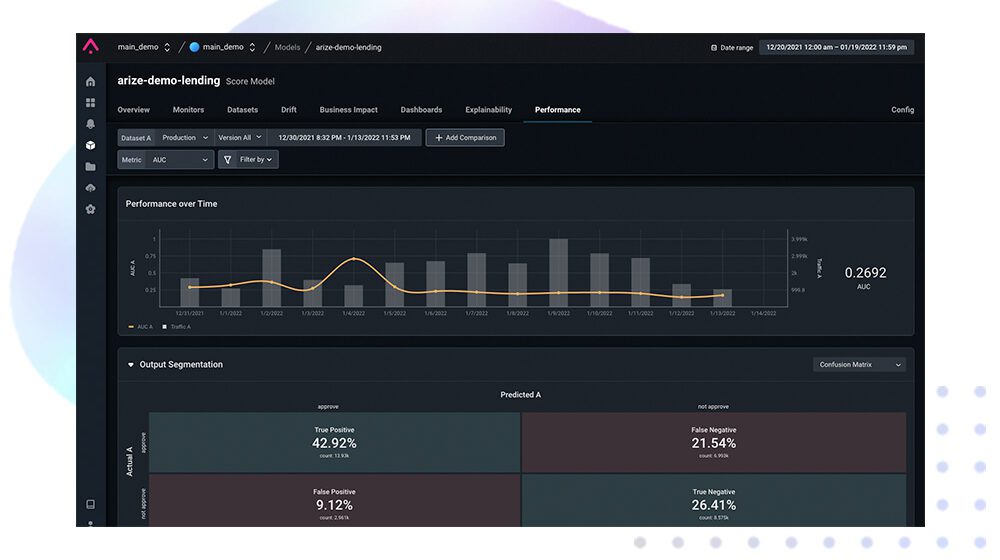Switch to the Datasets tab
Viewport: 1000px width, 560px height.
(242, 110)
